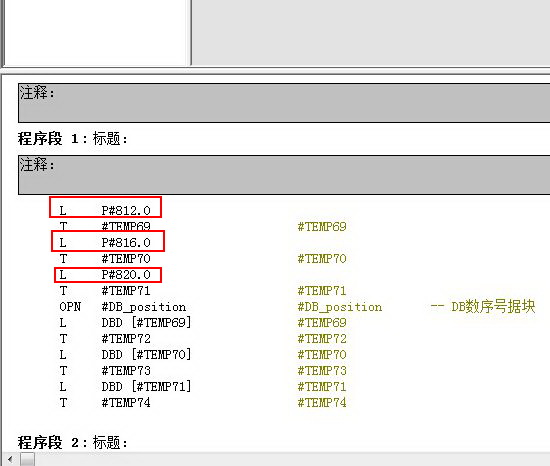Click the code line L P#812.0
This screenshot has width=550, height=466.
105,210
